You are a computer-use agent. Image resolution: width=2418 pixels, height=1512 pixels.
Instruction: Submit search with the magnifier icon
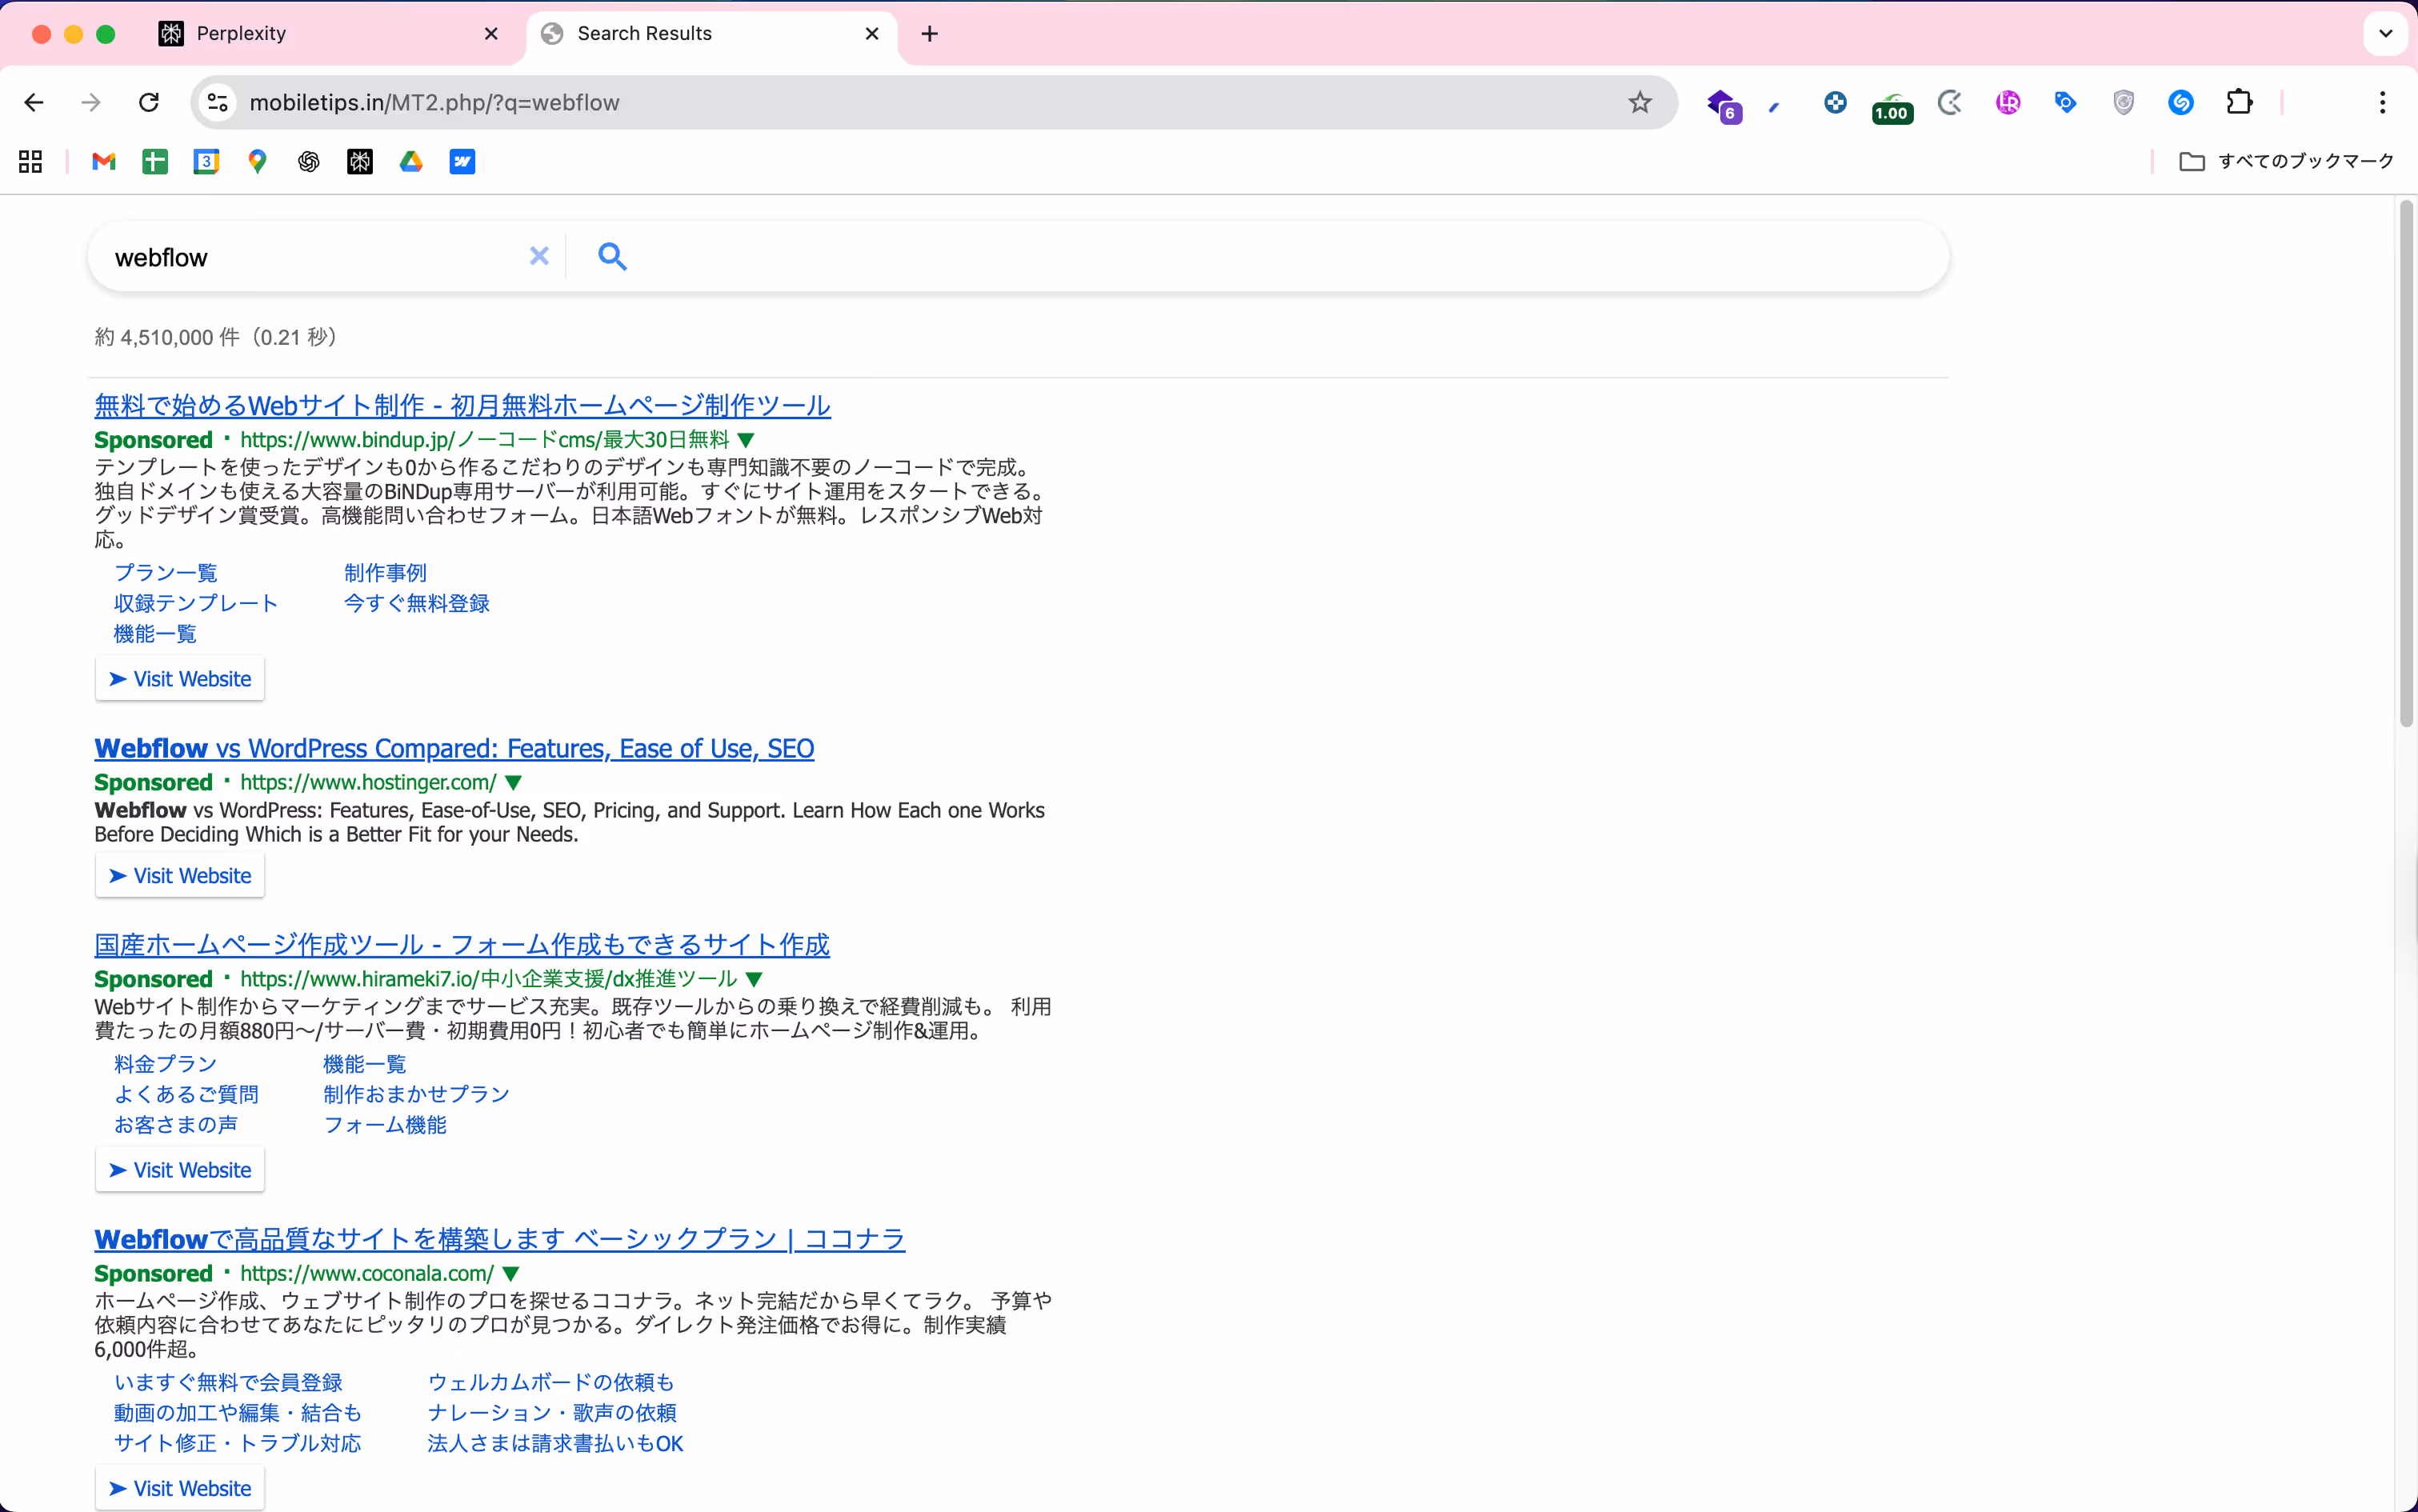pyautogui.click(x=612, y=257)
